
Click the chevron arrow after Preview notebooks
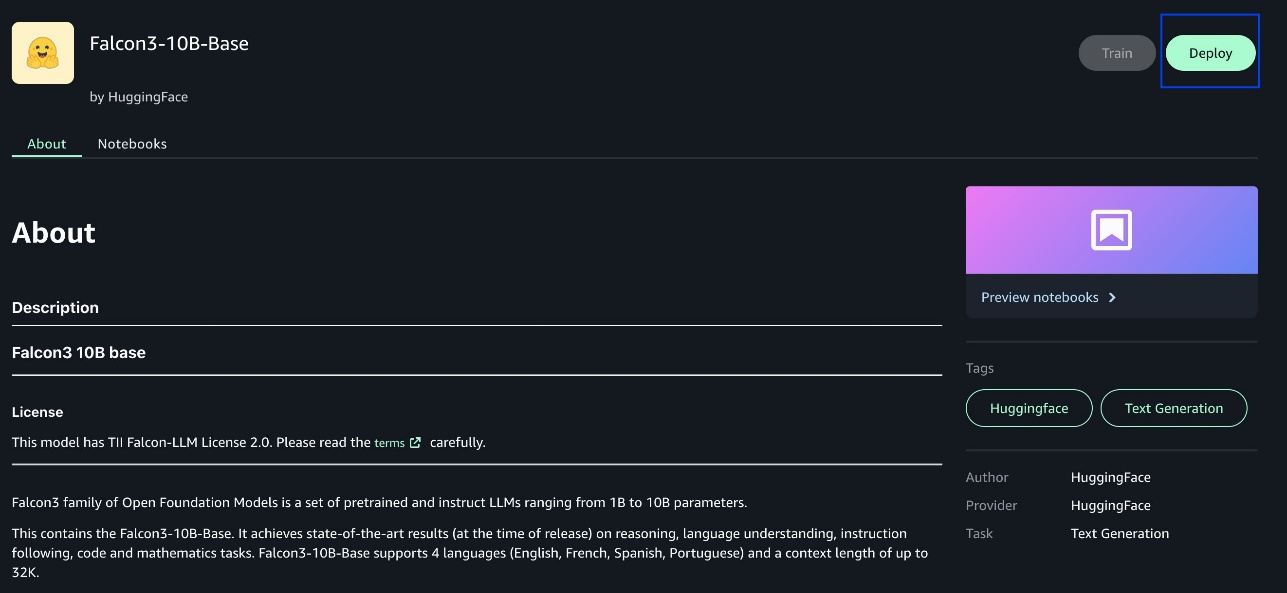(x=1113, y=297)
